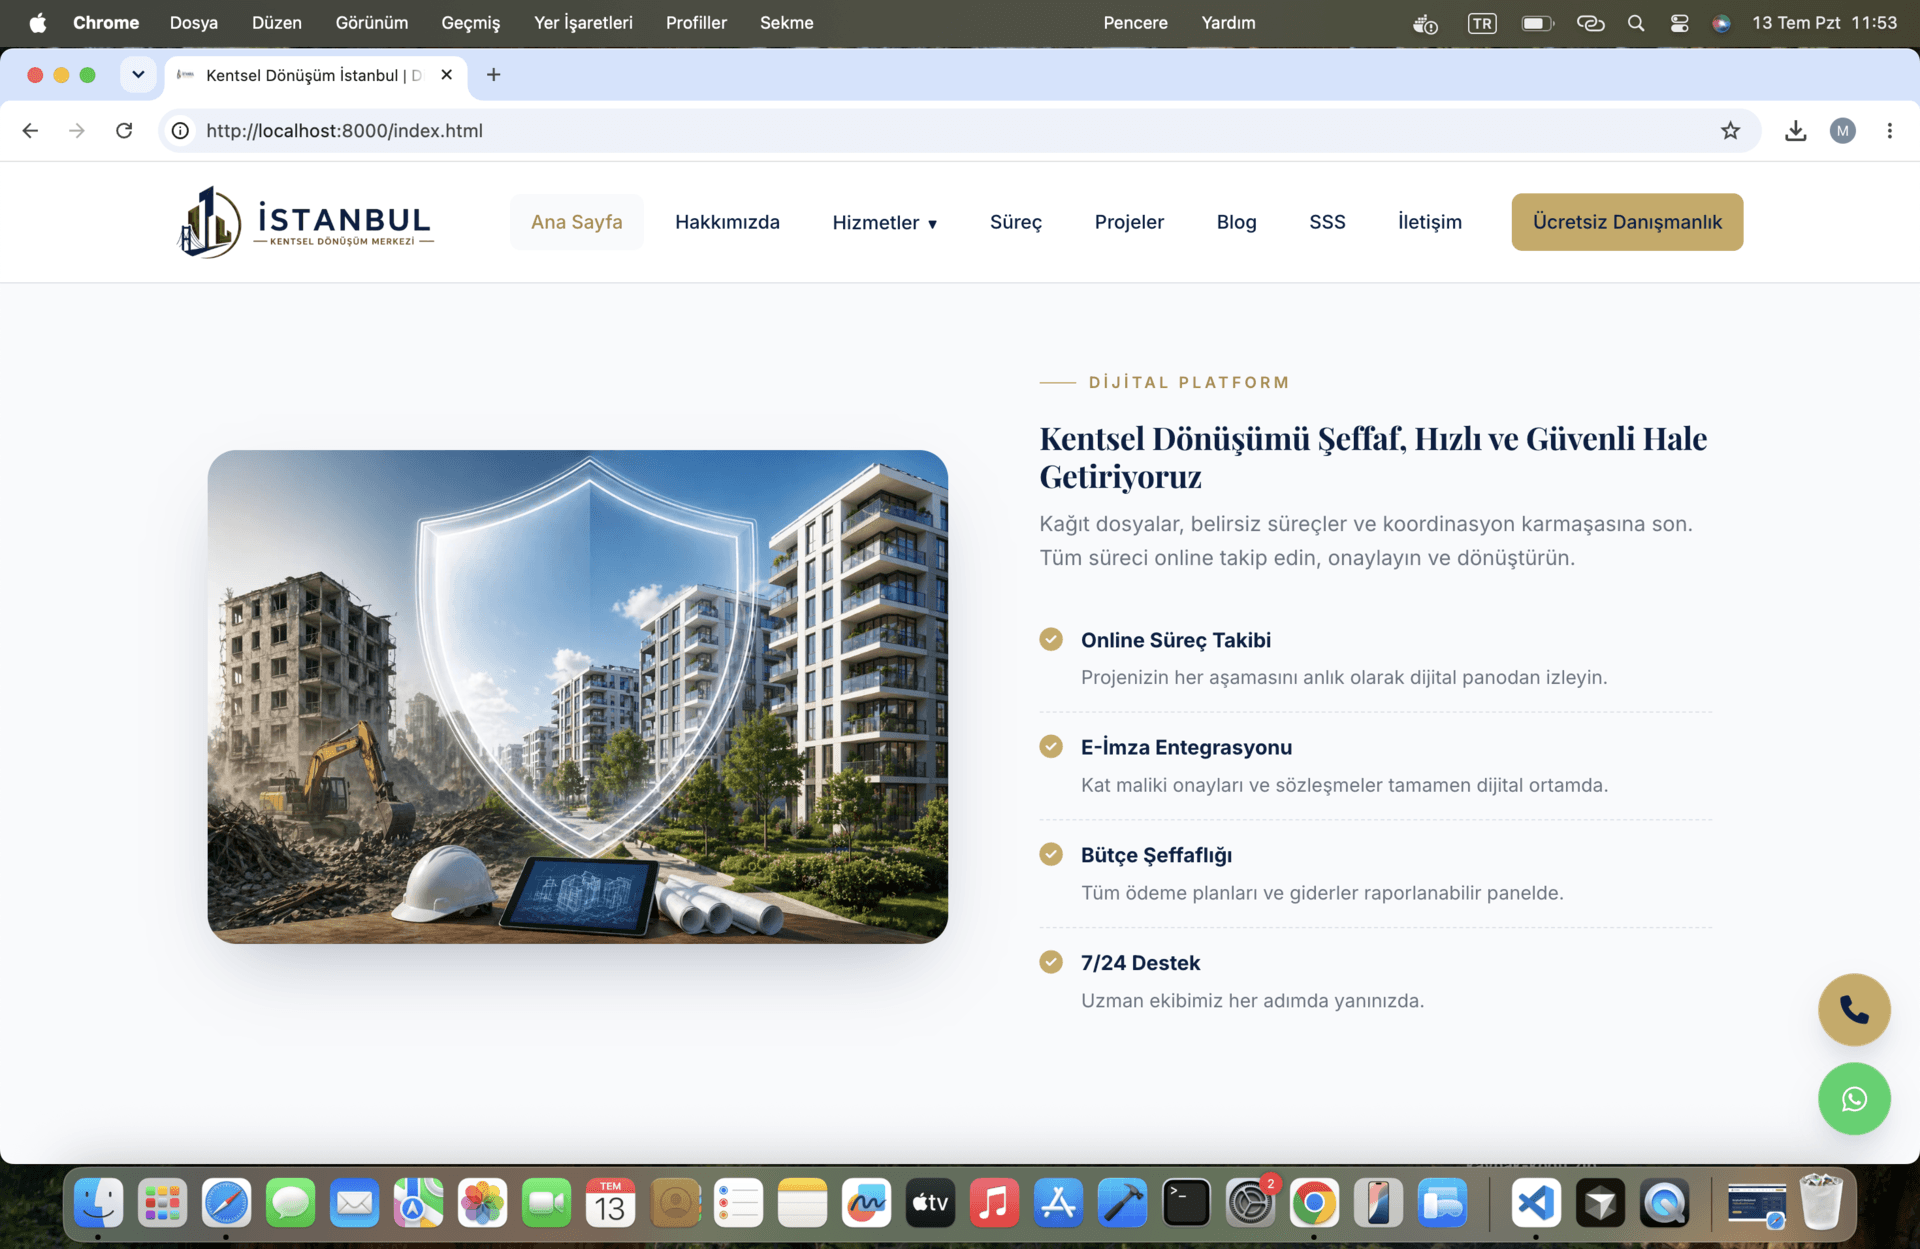Click the Istanbul Kentsel Dönüşüm Merkezi logo

305,222
